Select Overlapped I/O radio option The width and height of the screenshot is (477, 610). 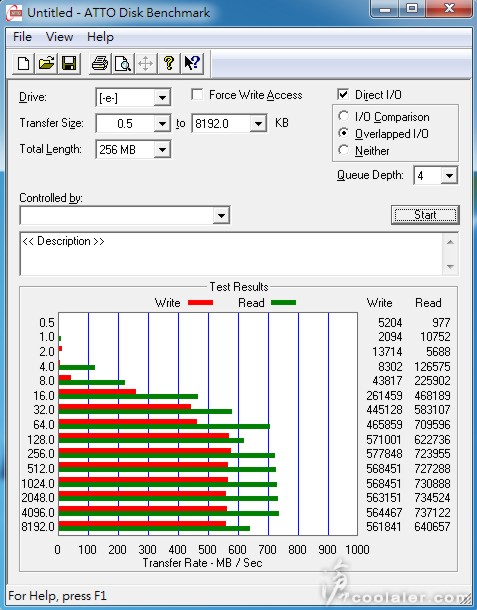344,133
